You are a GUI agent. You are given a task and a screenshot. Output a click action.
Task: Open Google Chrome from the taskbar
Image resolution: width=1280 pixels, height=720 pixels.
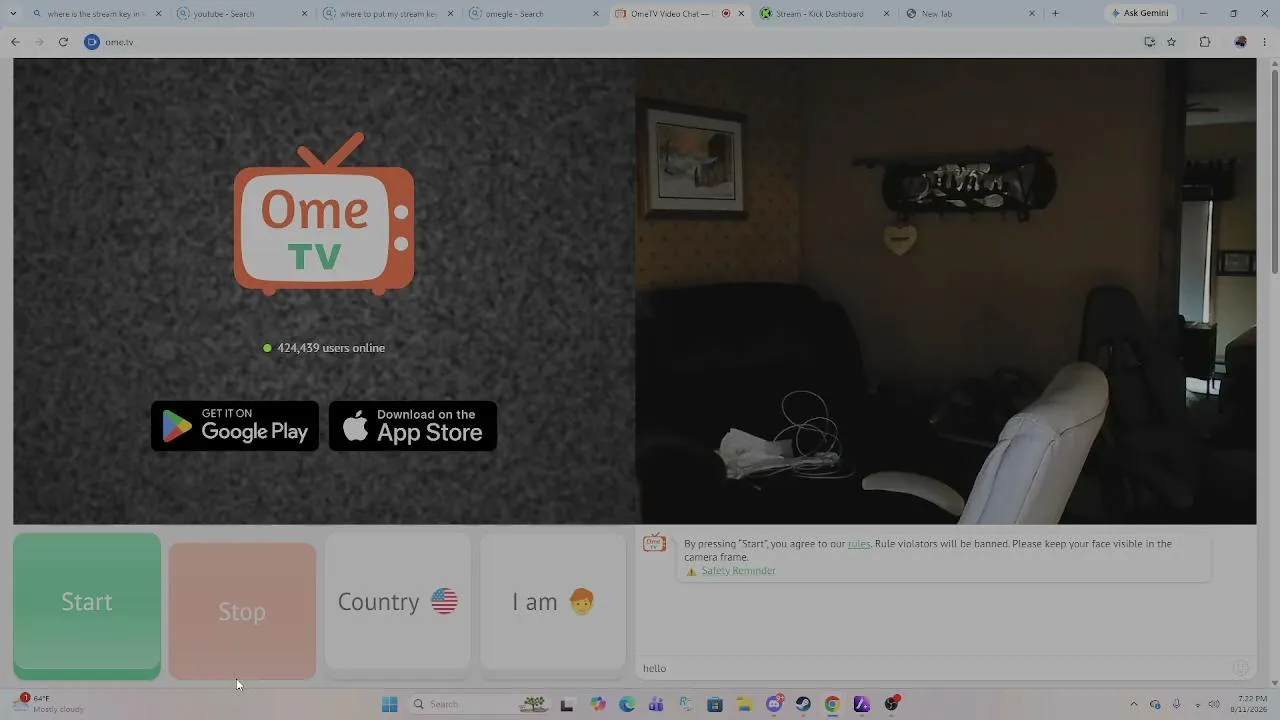832,704
